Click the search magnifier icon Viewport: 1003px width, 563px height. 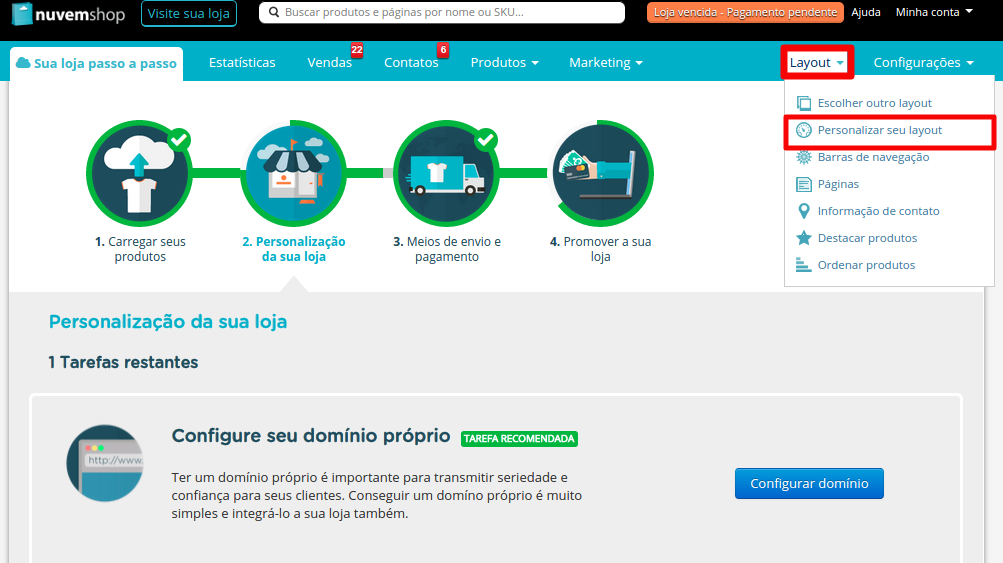[274, 12]
